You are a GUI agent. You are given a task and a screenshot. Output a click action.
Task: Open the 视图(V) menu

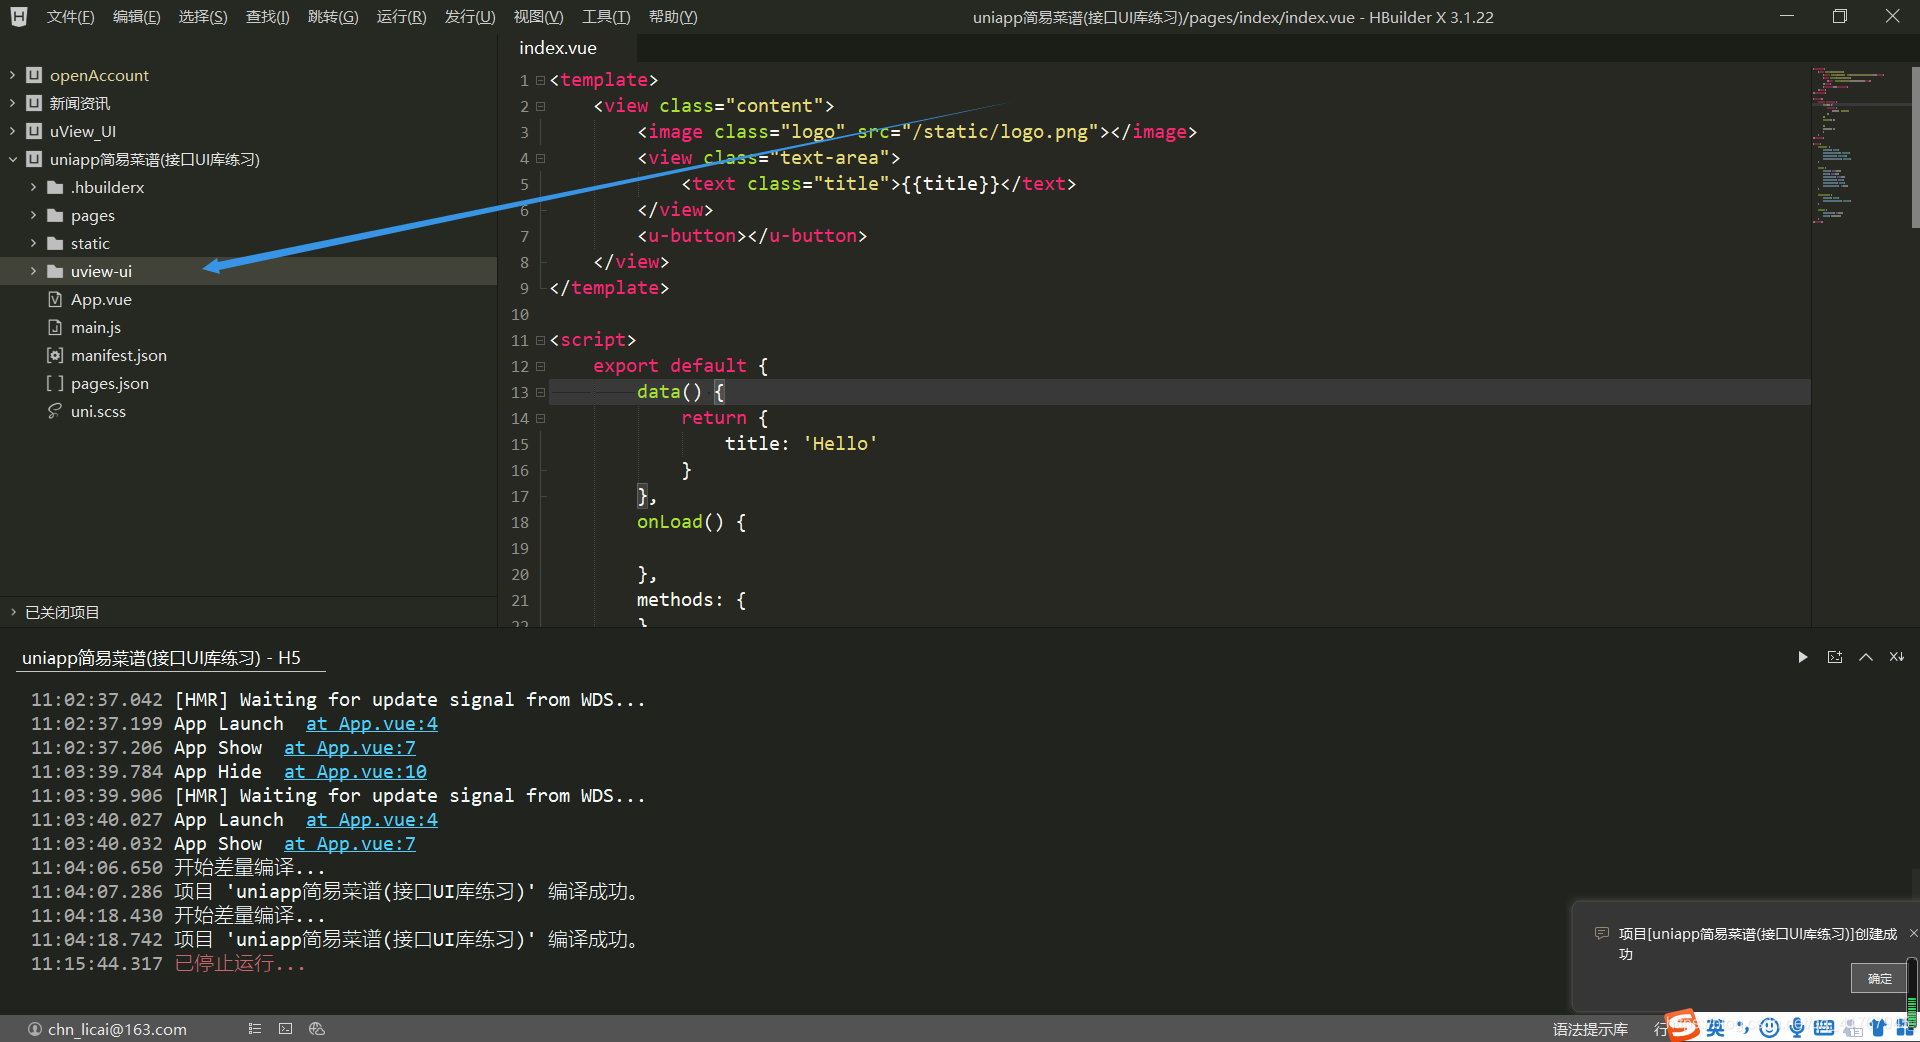tap(538, 17)
